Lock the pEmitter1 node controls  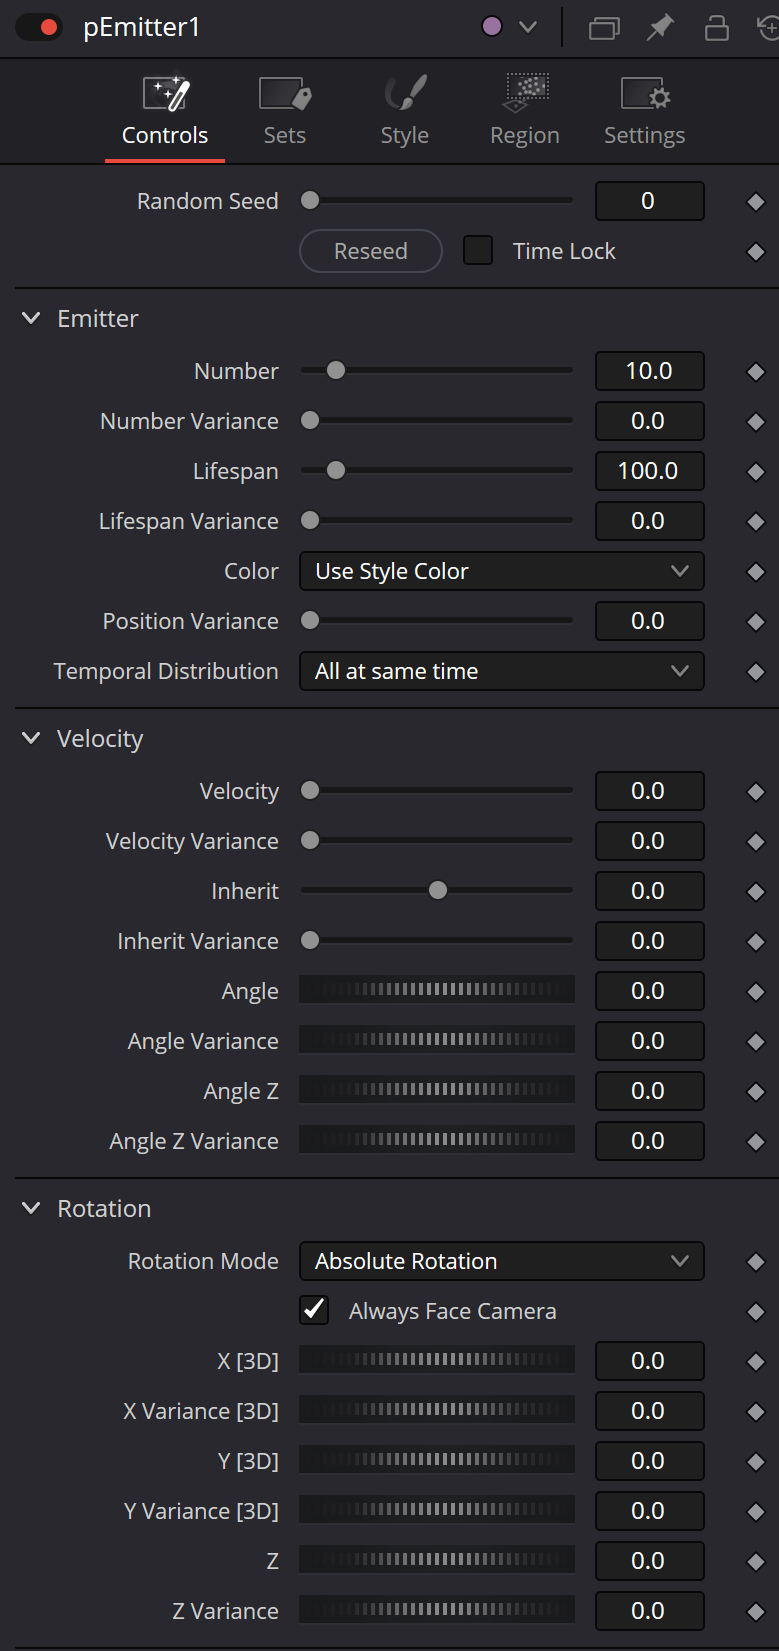click(x=717, y=28)
